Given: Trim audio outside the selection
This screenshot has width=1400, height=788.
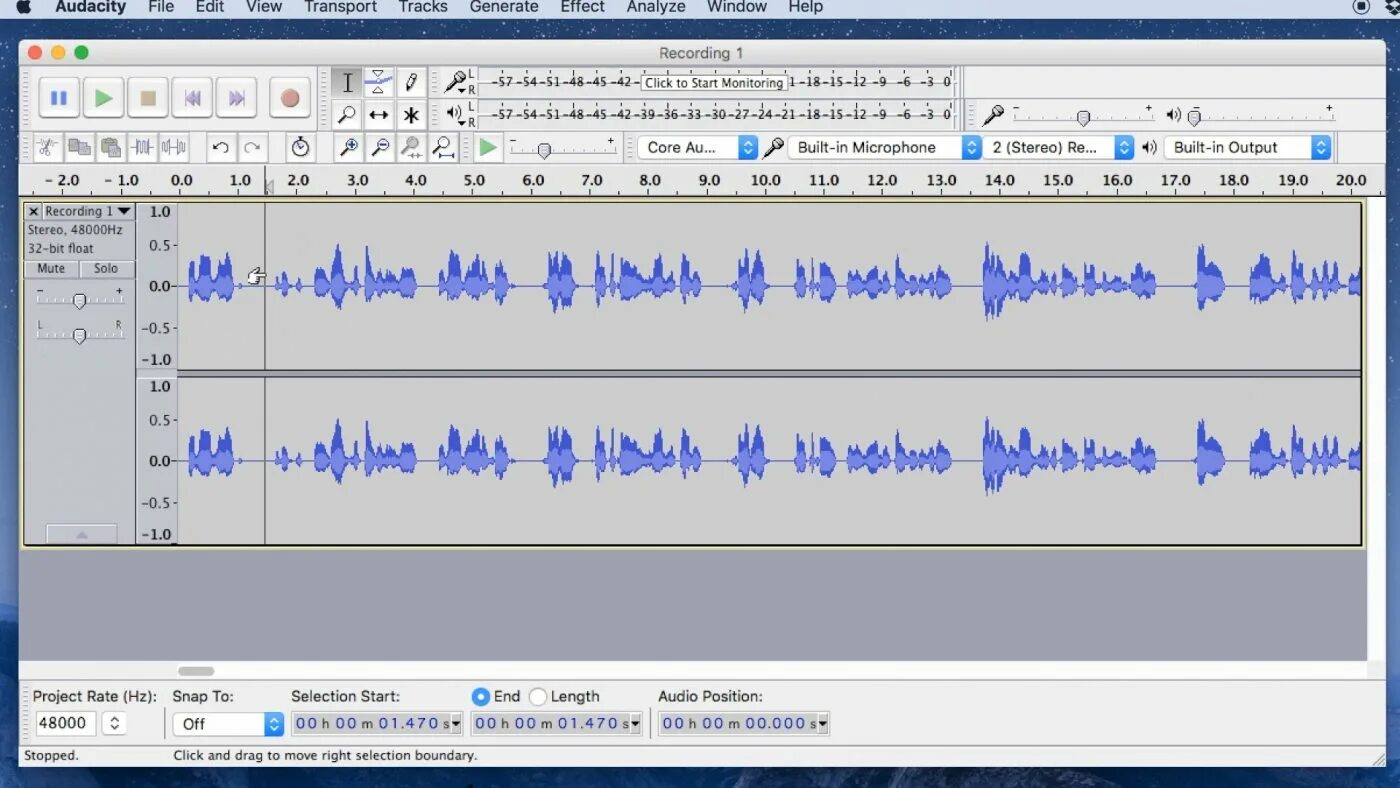Looking at the screenshot, I should 143,148.
